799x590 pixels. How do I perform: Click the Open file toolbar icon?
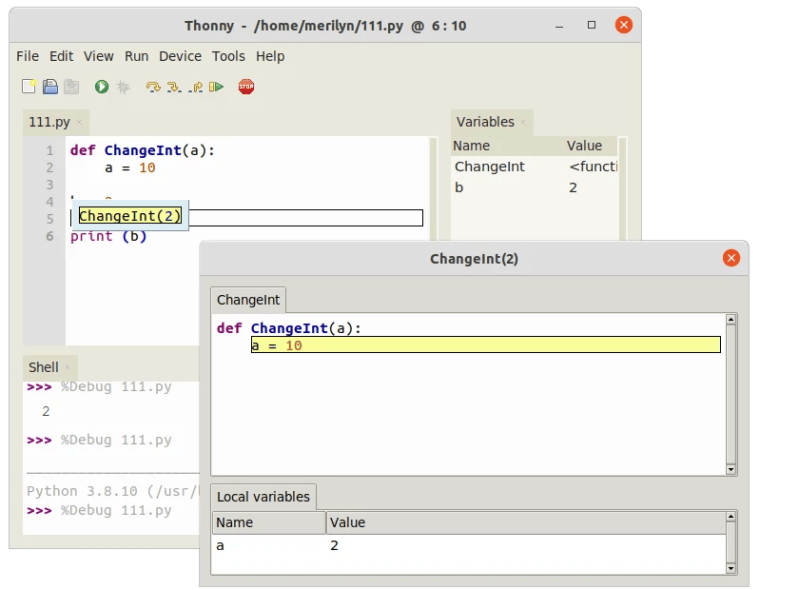point(50,87)
